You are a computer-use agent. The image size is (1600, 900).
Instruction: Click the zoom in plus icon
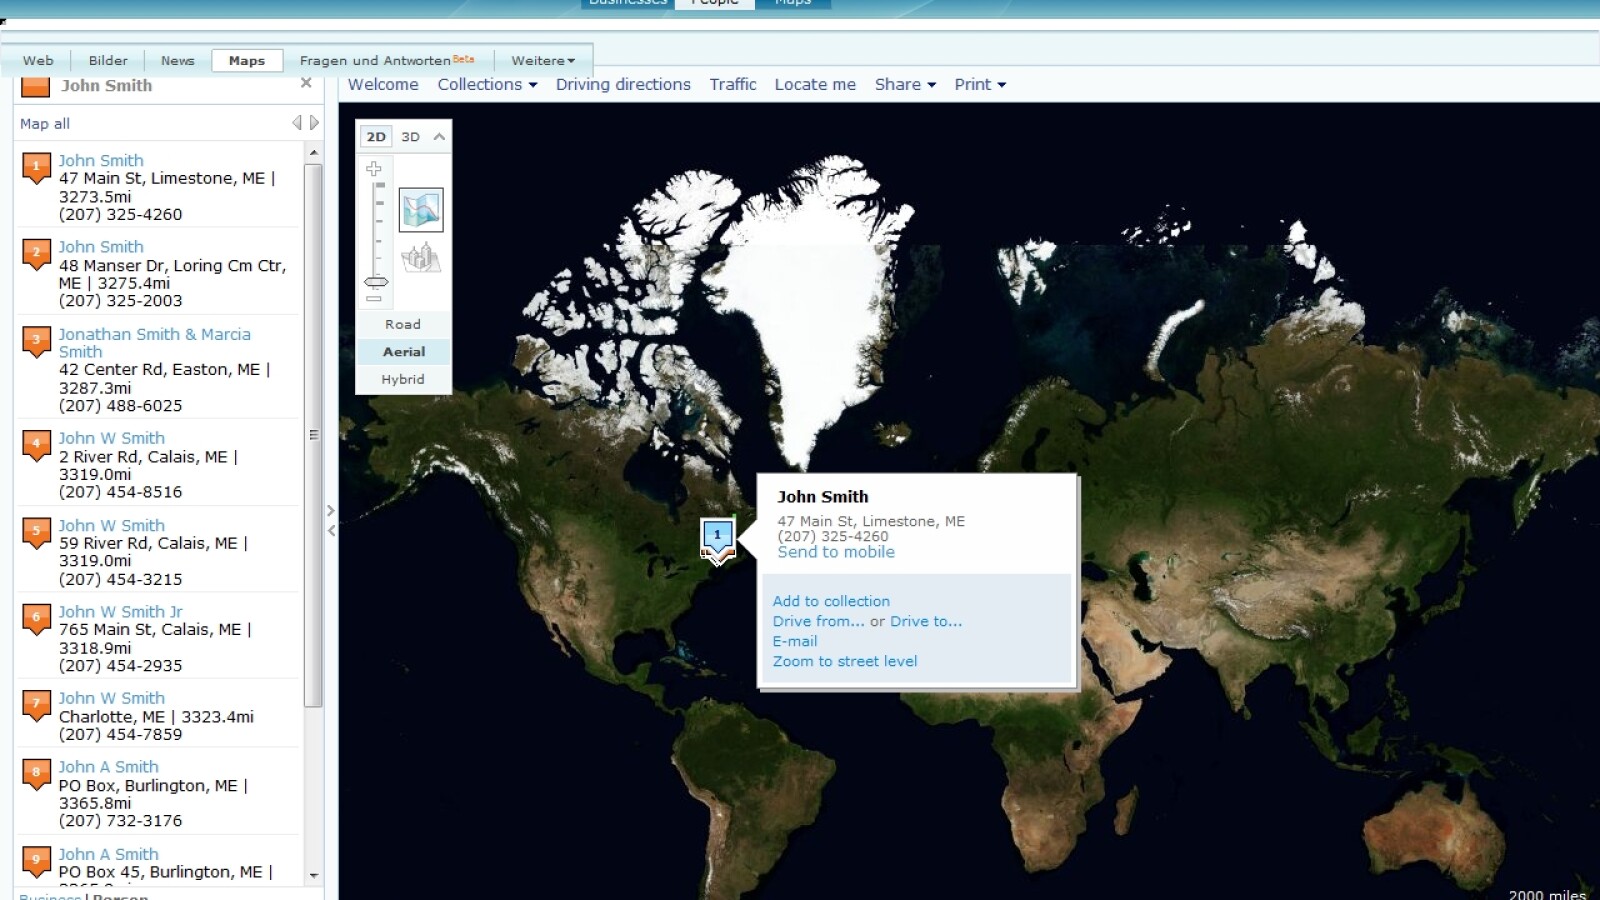click(374, 169)
